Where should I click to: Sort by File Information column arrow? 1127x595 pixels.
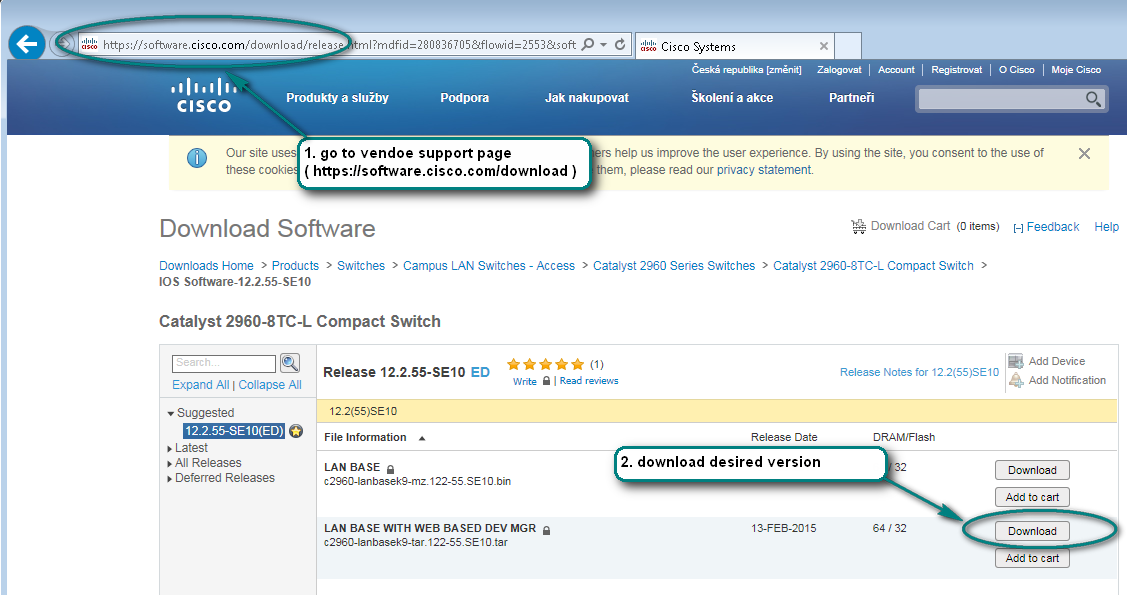click(422, 438)
